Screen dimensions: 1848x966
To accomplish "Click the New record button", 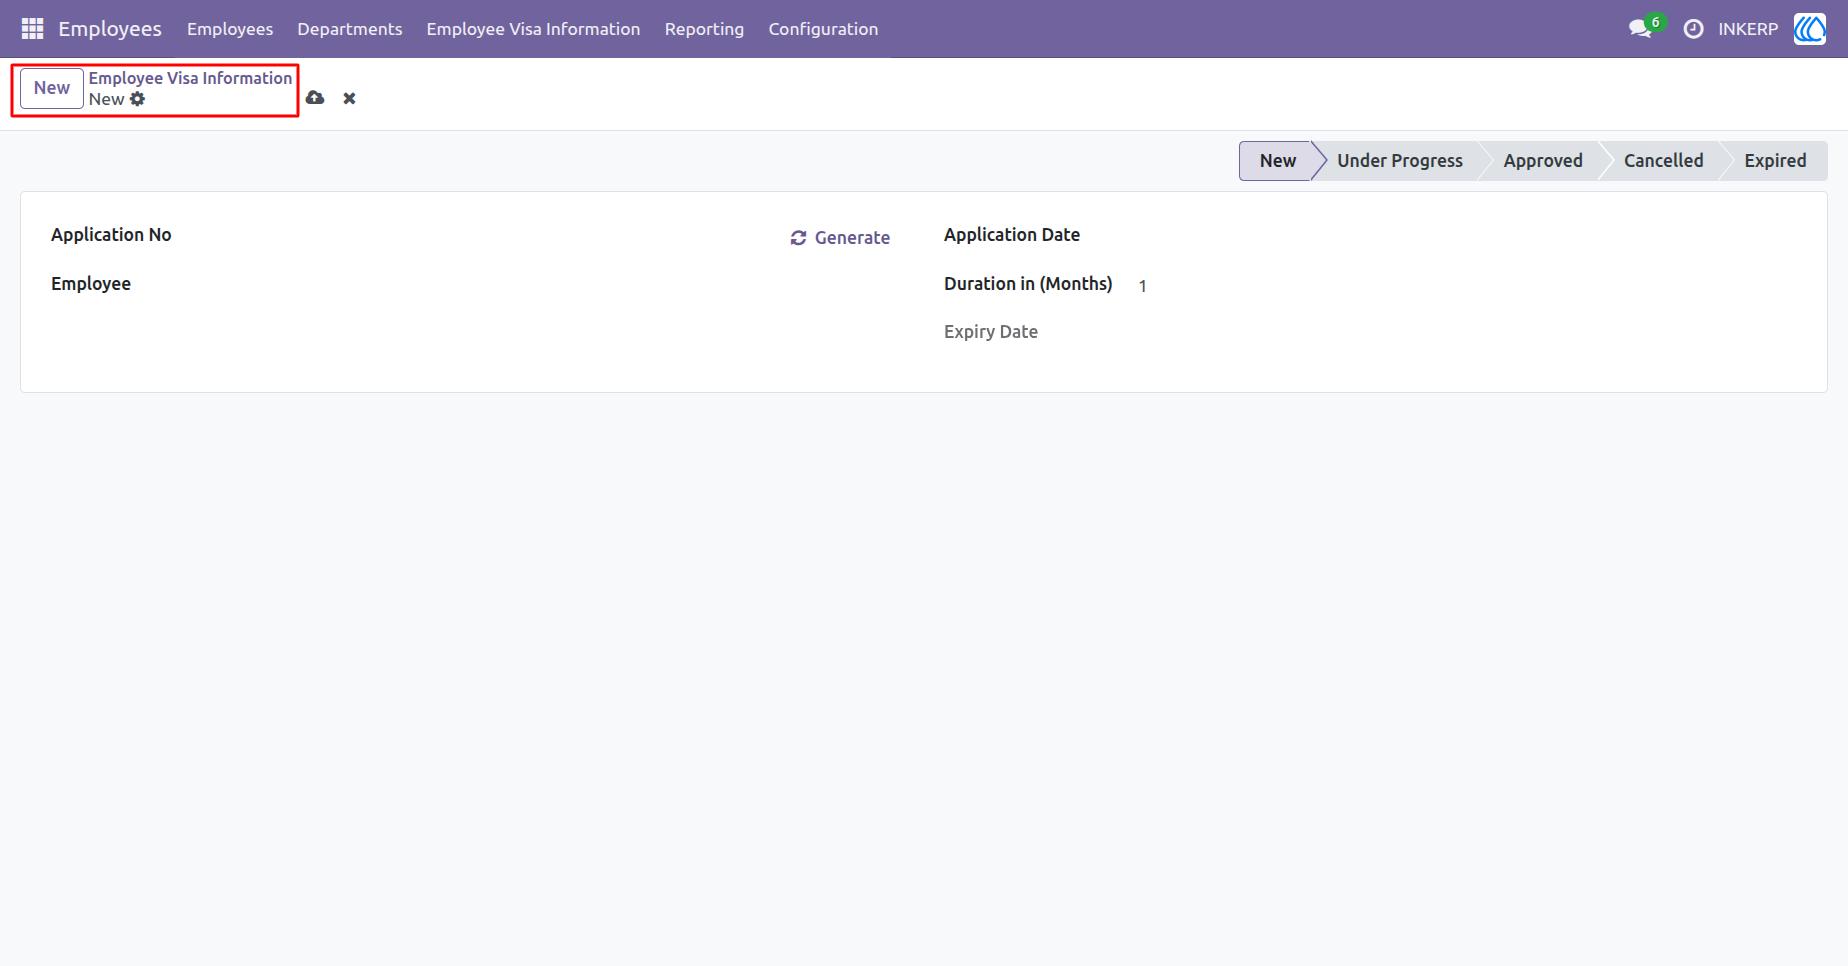I will coord(52,88).
